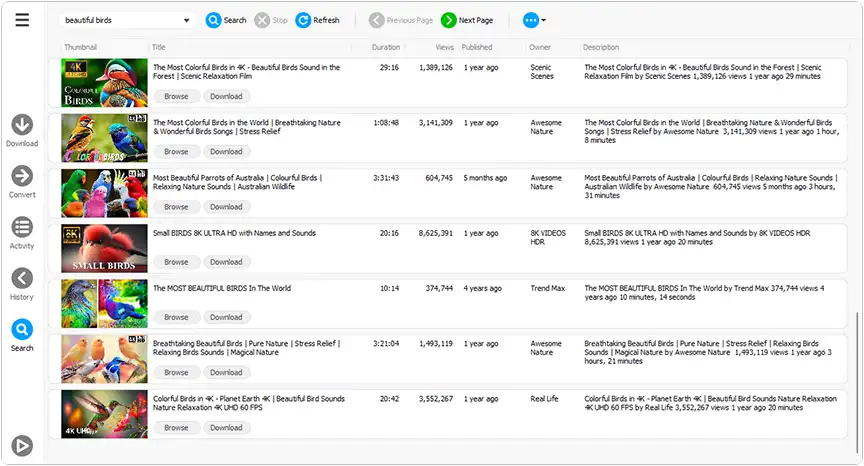Browse 'The MOST BEAUTIFUL BIRDS In The World'

coord(176,317)
